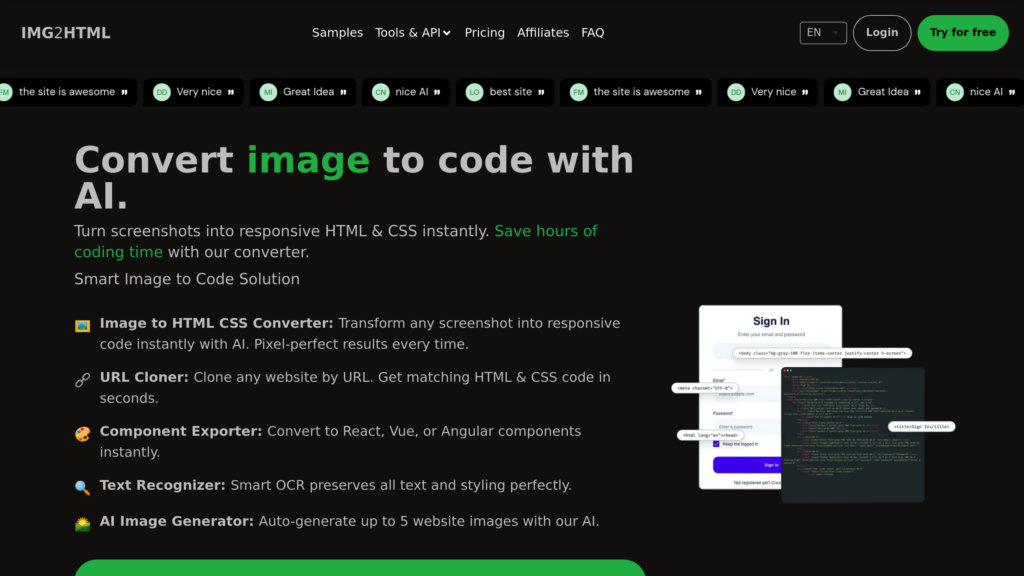Open the Samples page
Screen dimensions: 1024x576
point(337,33)
